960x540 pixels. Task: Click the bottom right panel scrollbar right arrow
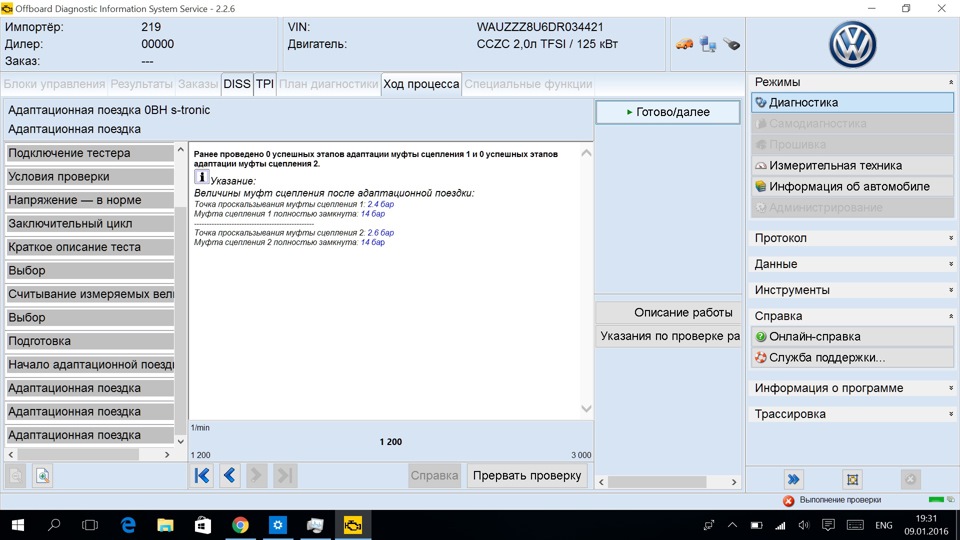point(734,482)
